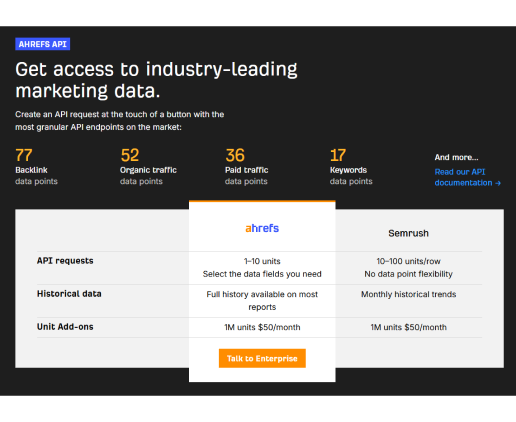Click the 'Create an API request' description
The width and height of the screenshot is (516, 422).
(119, 121)
